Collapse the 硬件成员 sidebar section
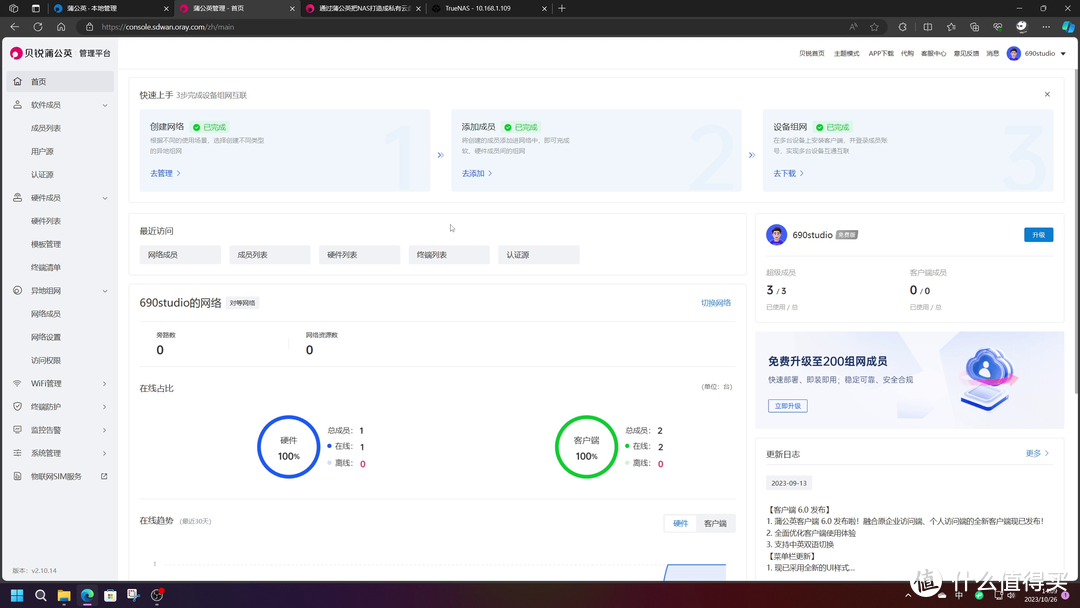The width and height of the screenshot is (1080, 608). pos(104,198)
